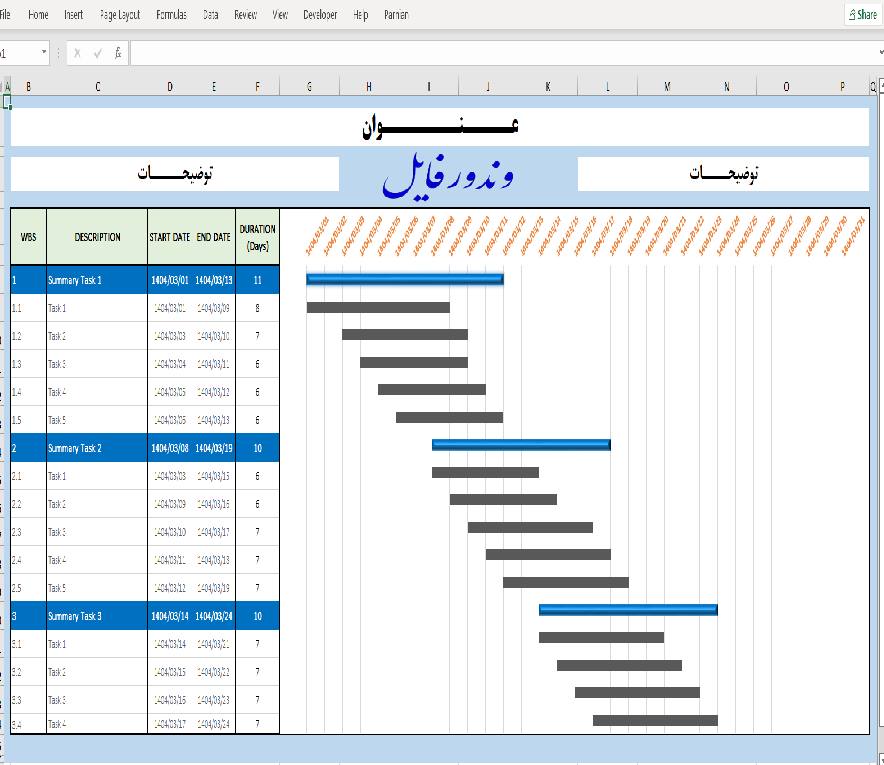Screen dimensions: 884x765
Task: Select the Summary Task 1 blue Gantt bar
Action: coord(405,279)
